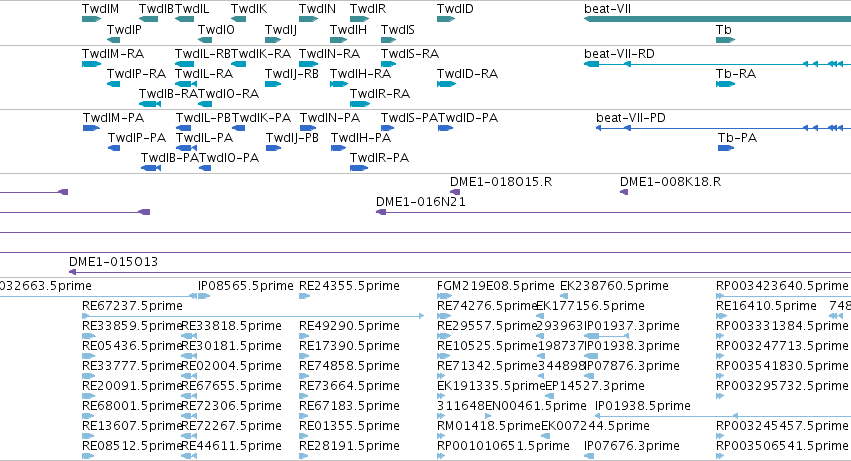Screen dimensions: 851x461
Task: Click the TwdlN-PA protein label
Action: click(x=330, y=118)
